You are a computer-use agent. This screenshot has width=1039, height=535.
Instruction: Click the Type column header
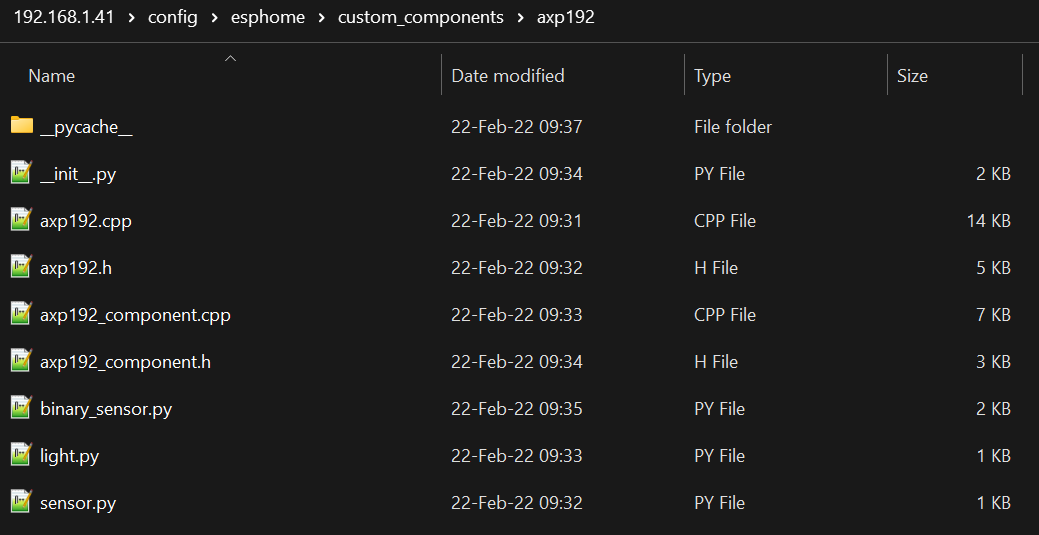coord(712,76)
